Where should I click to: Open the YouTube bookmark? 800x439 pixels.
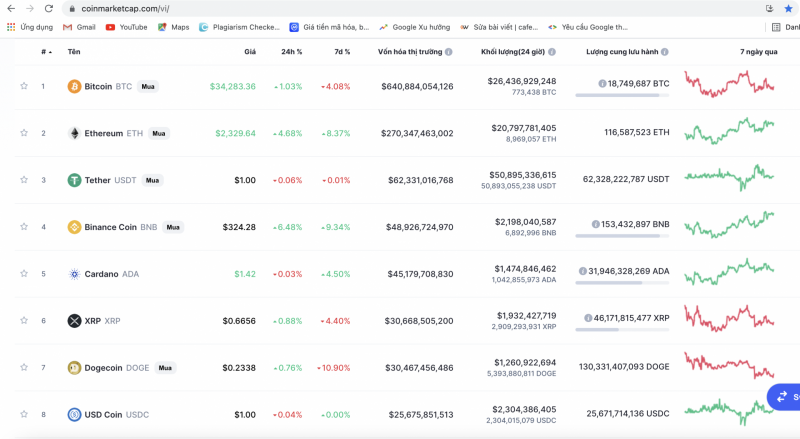(x=127, y=27)
